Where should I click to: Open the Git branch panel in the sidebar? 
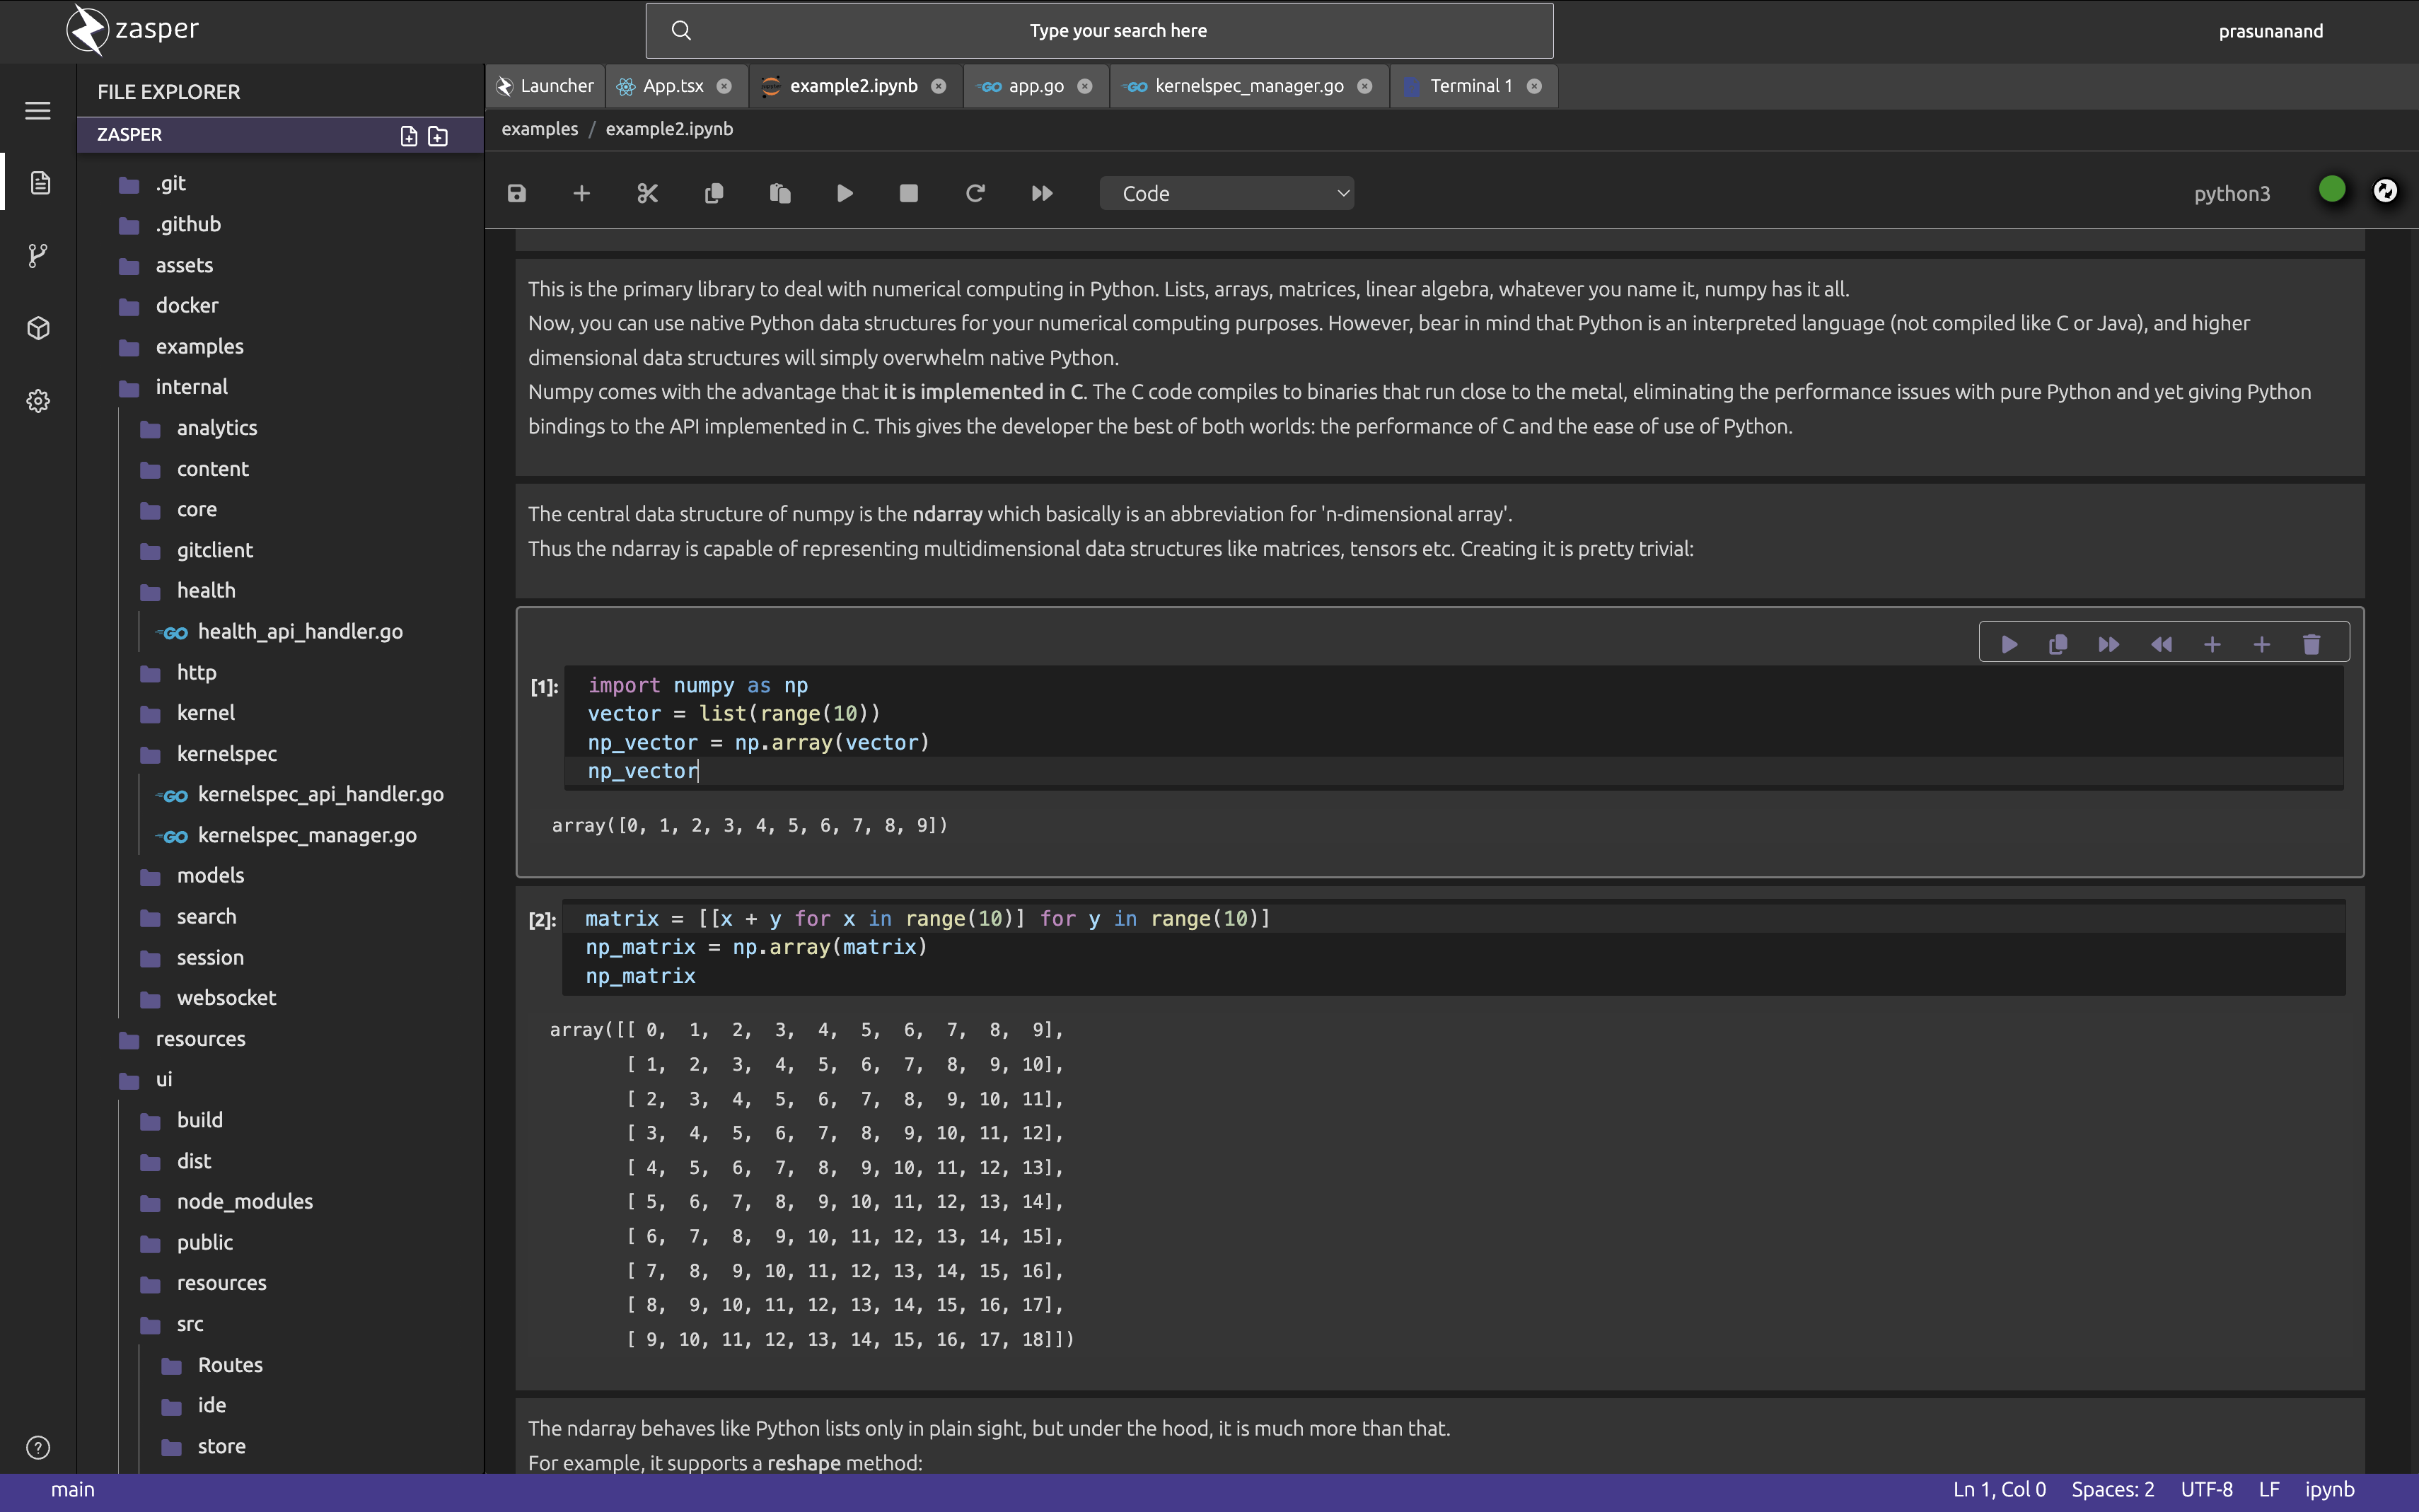38,255
